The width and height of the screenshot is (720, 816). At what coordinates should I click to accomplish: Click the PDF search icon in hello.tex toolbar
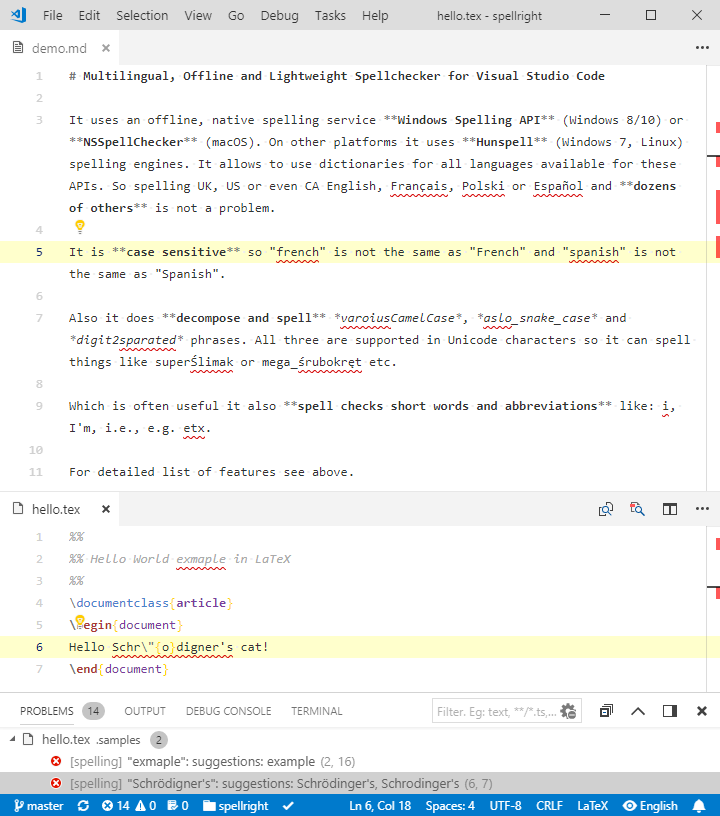point(637,509)
